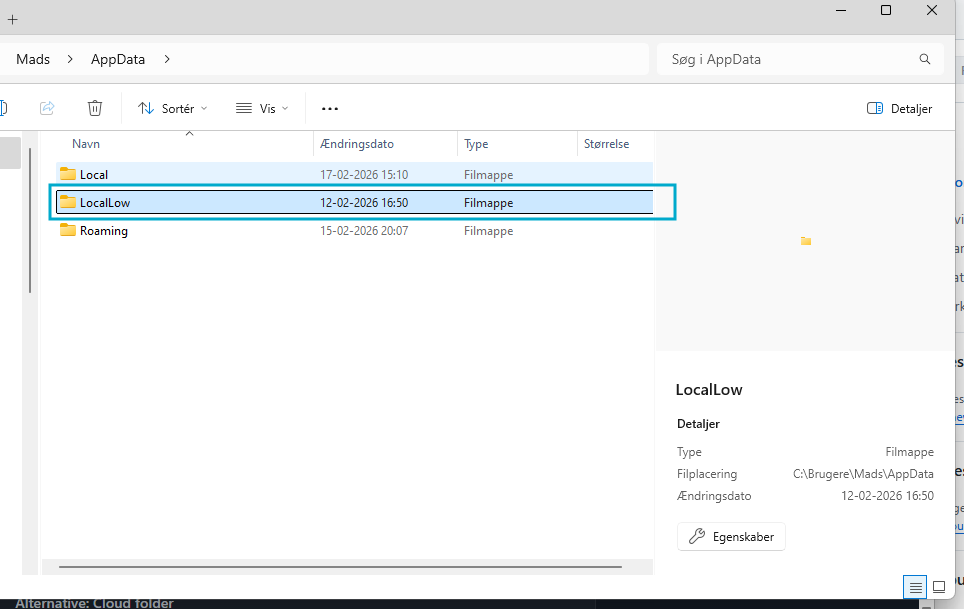
Task: Toggle the Detaljer details pane
Action: [900, 108]
